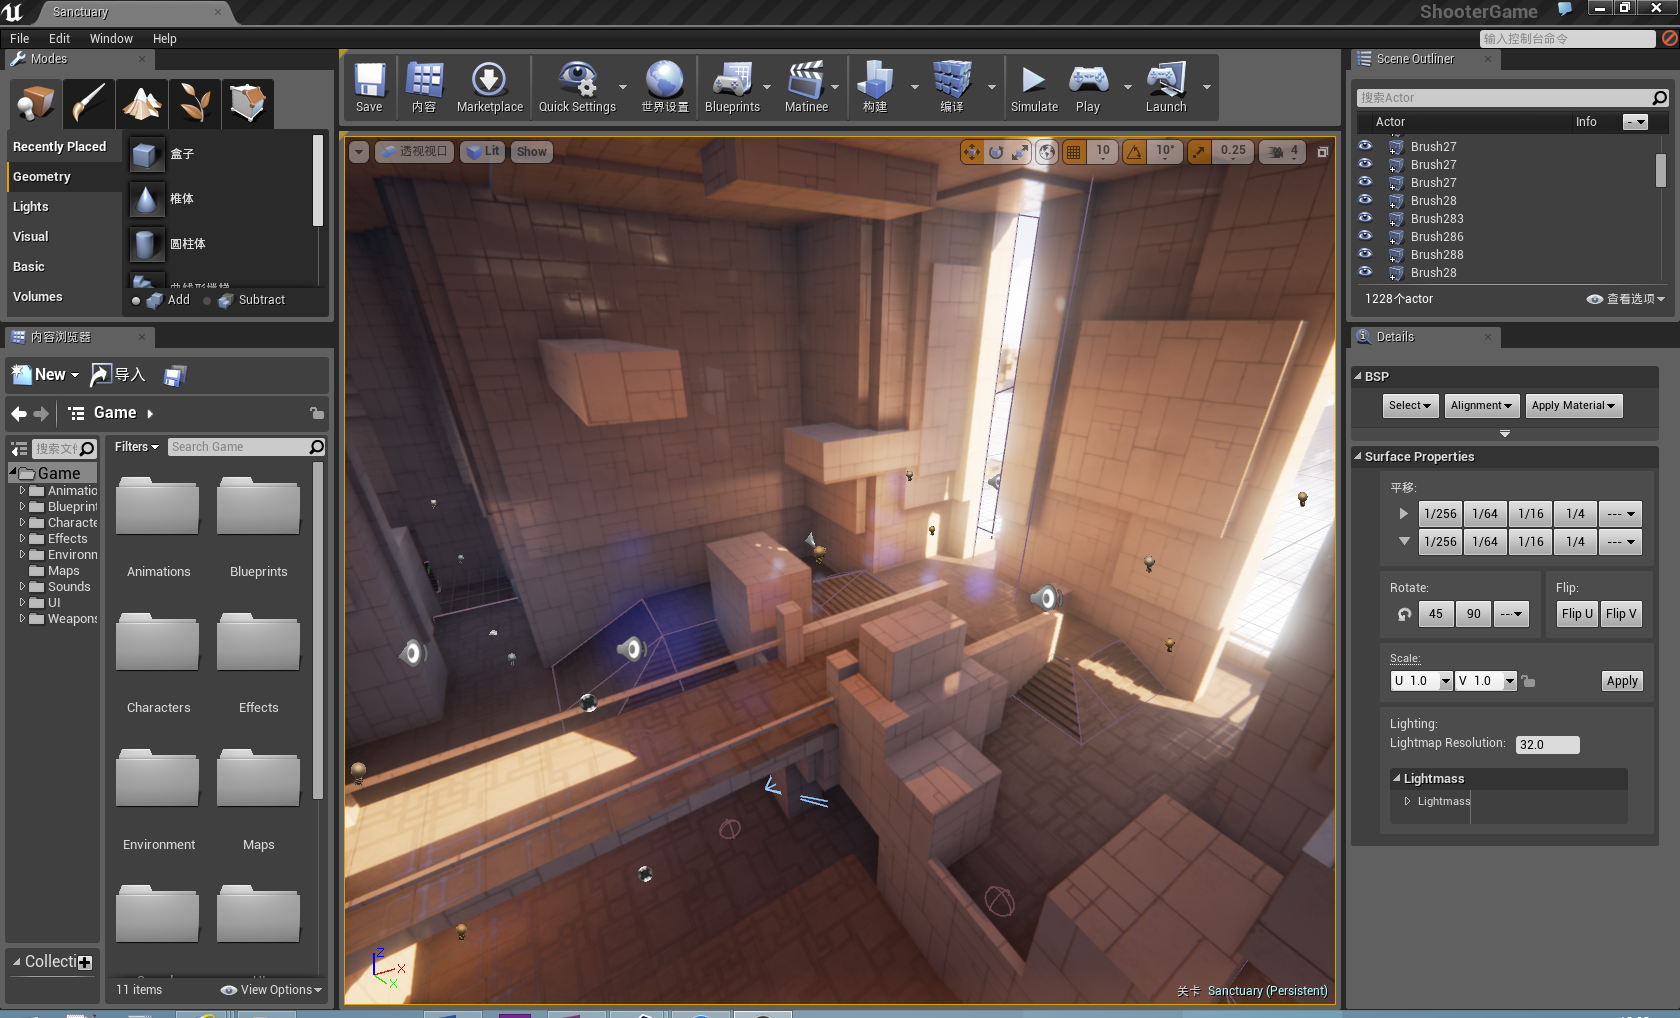Open Quick Settings in the toolbar
The width and height of the screenshot is (1680, 1018).
pyautogui.click(x=577, y=87)
